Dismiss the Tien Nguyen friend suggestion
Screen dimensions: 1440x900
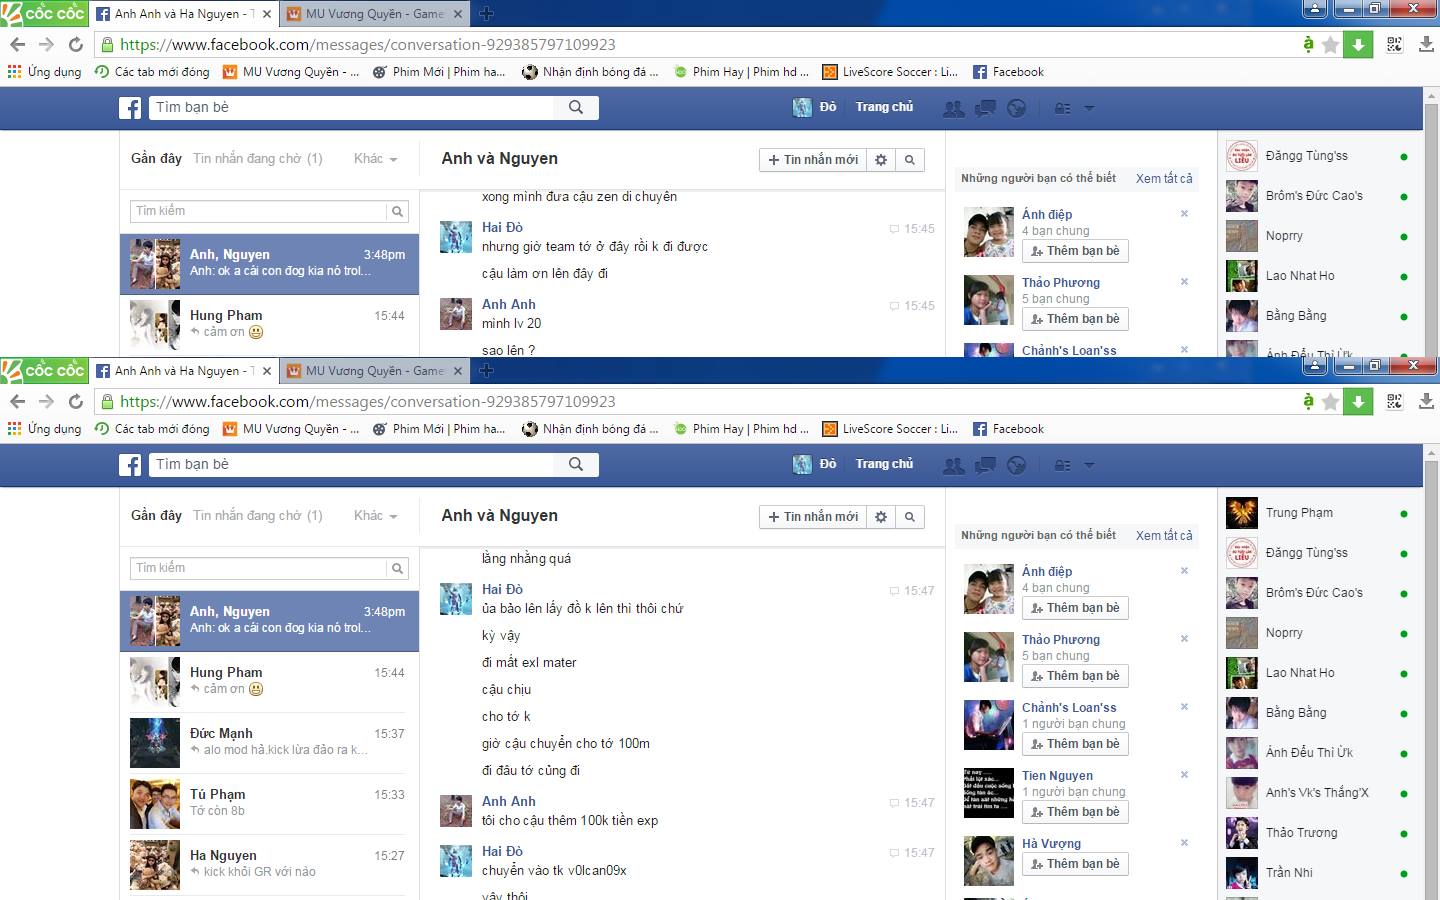click(x=1184, y=775)
